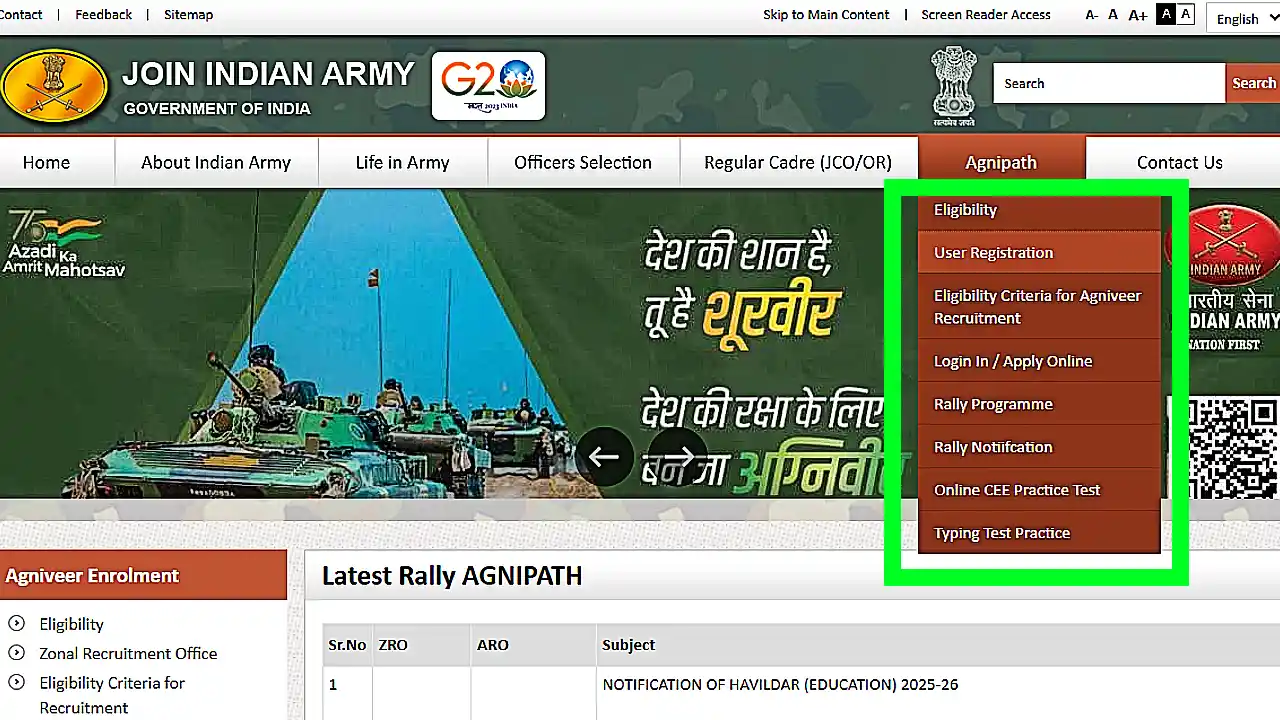
Task: Increase font size with A+ button
Action: (x=1137, y=15)
